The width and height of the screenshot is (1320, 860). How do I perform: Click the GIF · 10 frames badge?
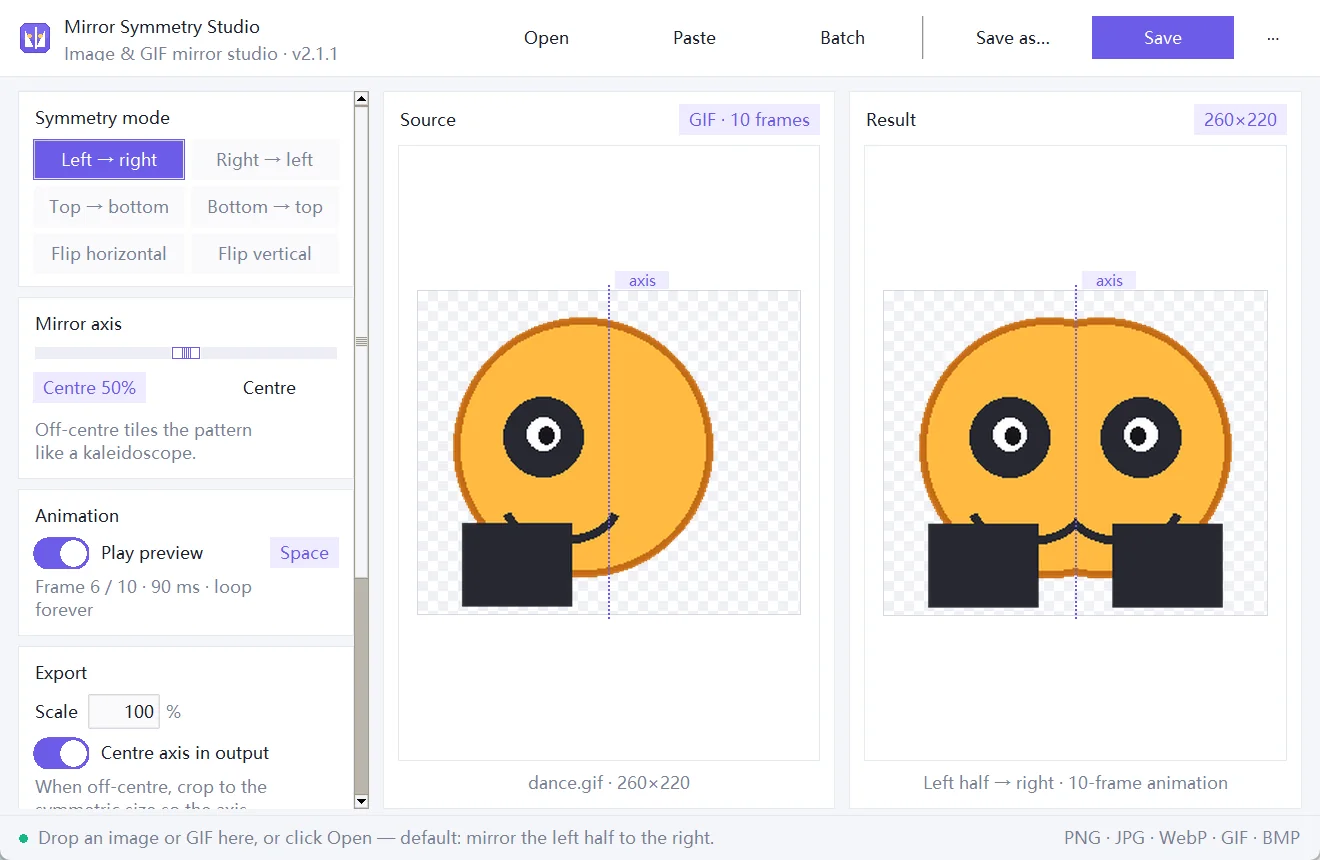click(x=749, y=120)
